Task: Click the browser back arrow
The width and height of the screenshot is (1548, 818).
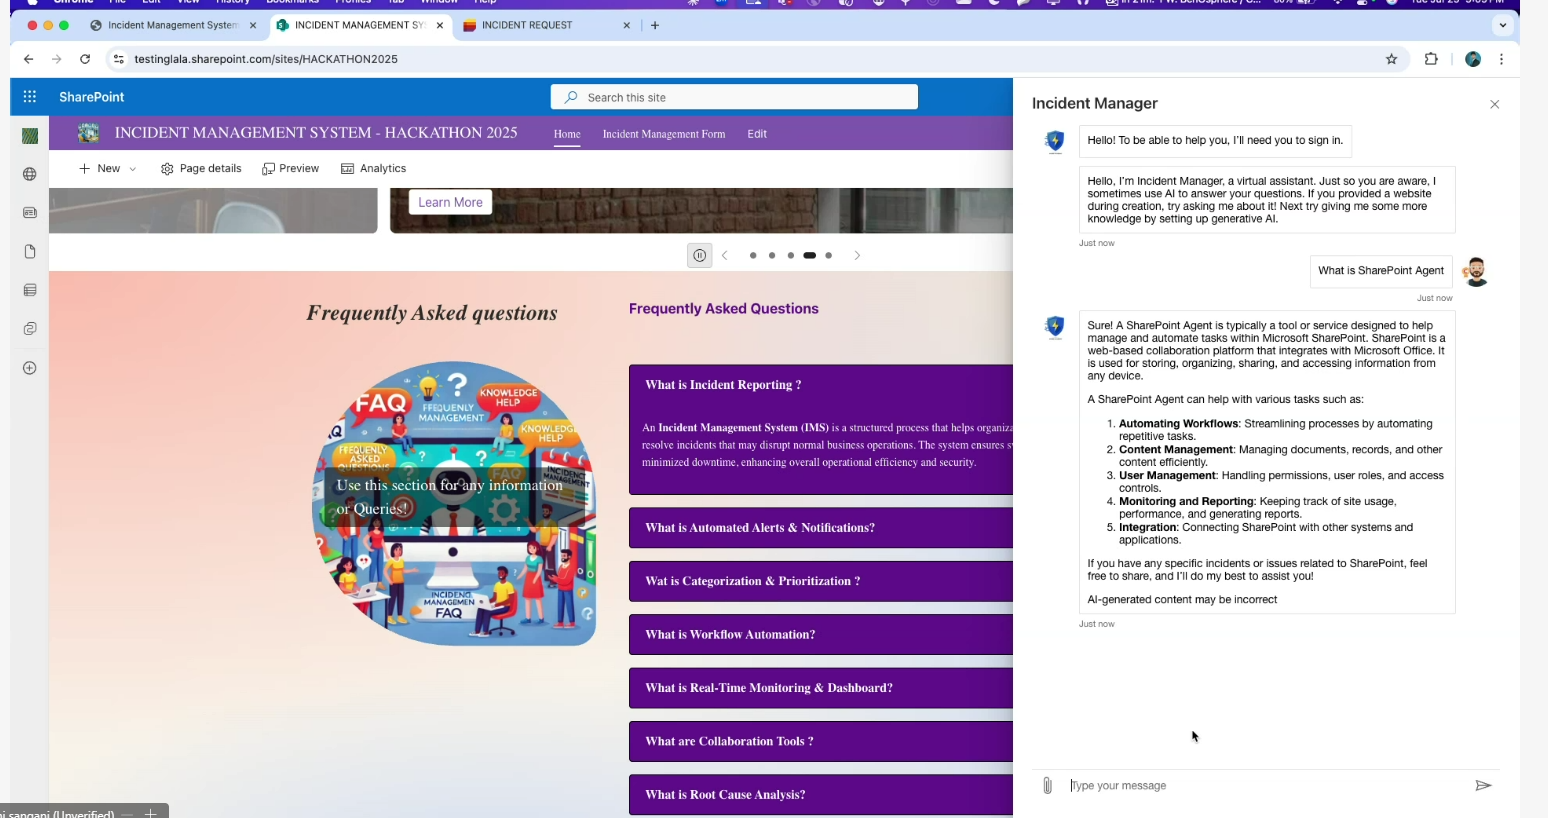Action: (x=28, y=59)
